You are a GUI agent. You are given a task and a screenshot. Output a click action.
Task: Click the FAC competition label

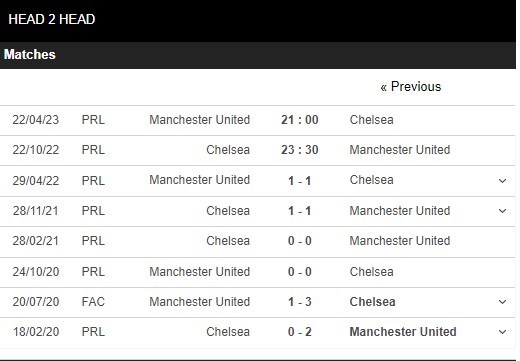93,302
